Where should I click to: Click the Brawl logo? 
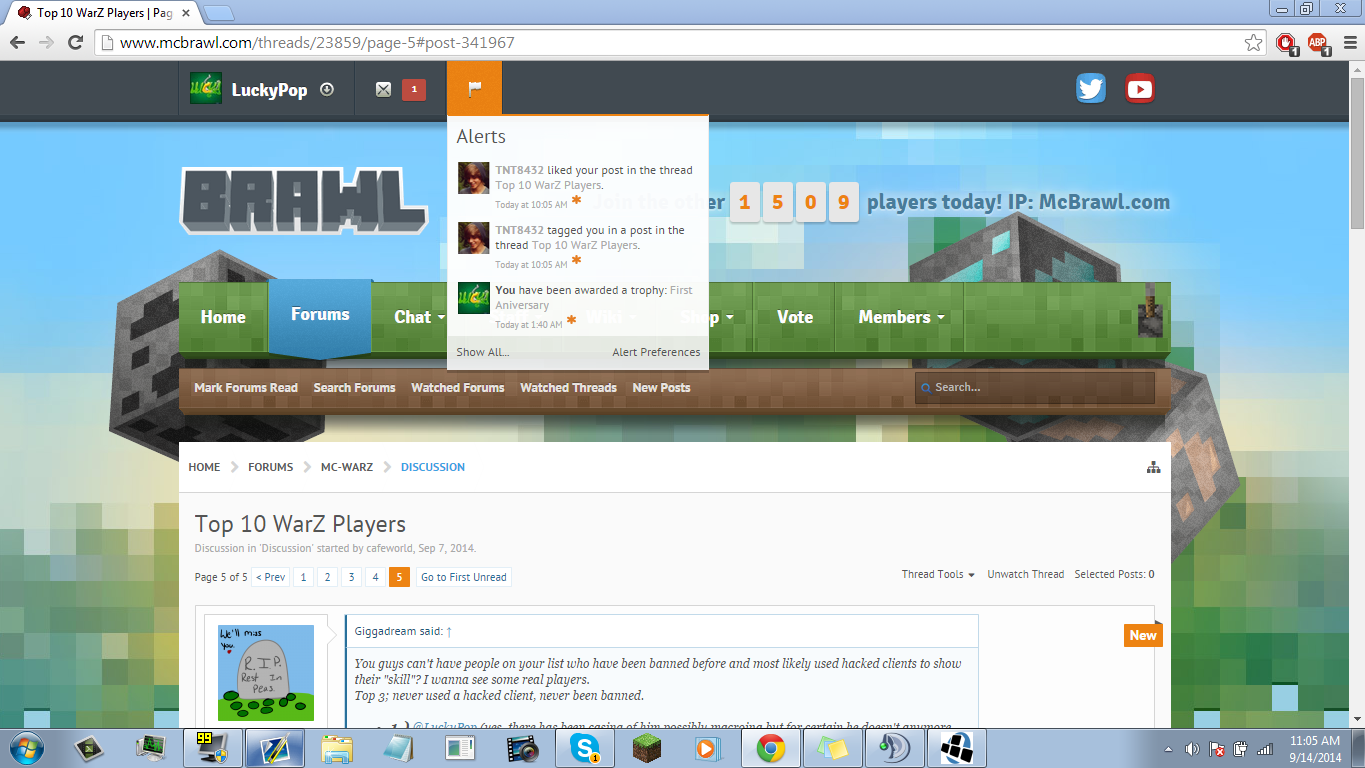(304, 200)
